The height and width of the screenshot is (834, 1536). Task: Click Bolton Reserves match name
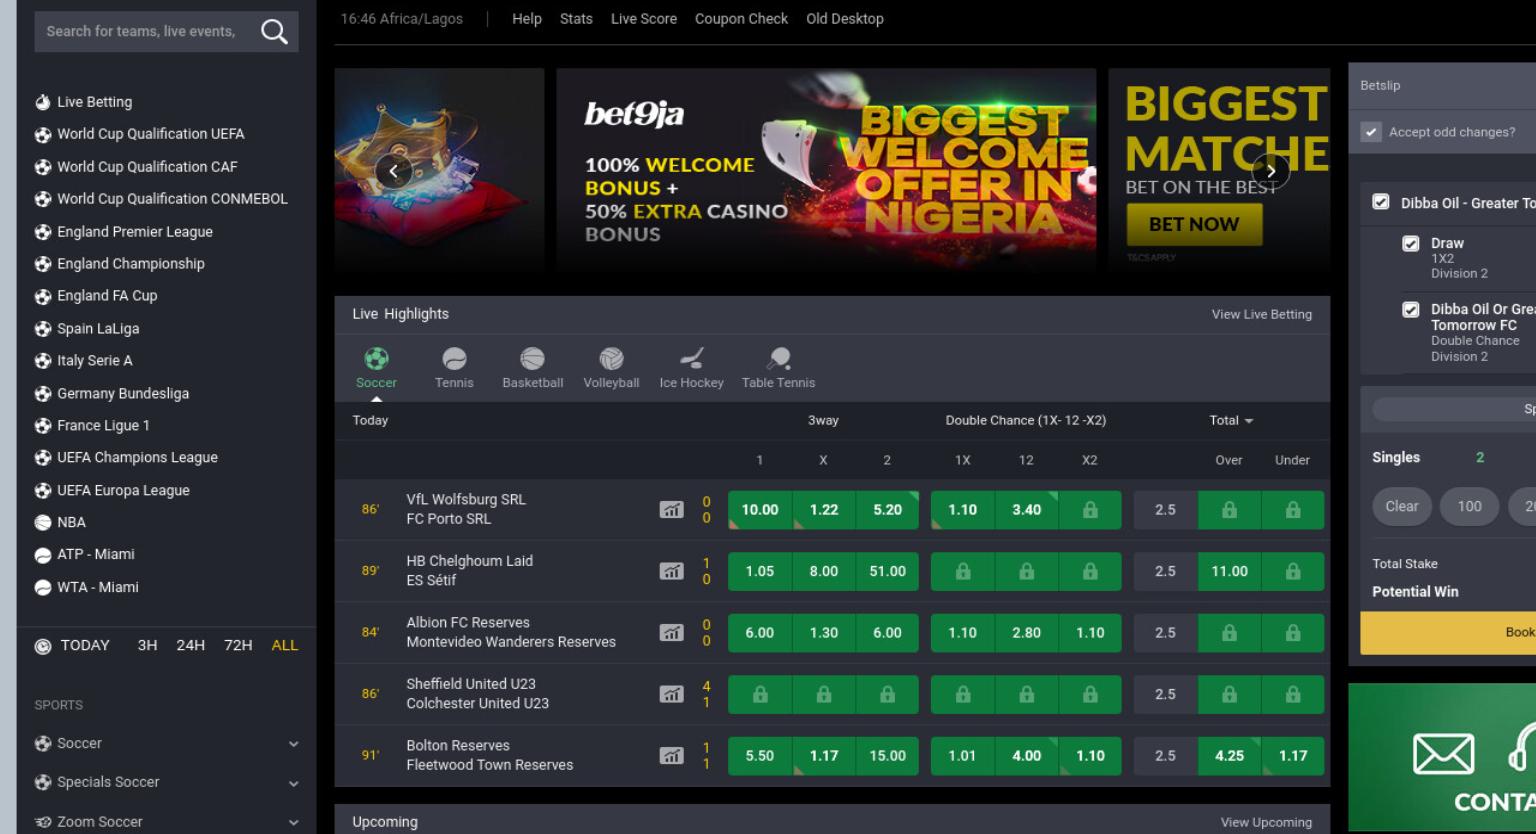tap(458, 746)
